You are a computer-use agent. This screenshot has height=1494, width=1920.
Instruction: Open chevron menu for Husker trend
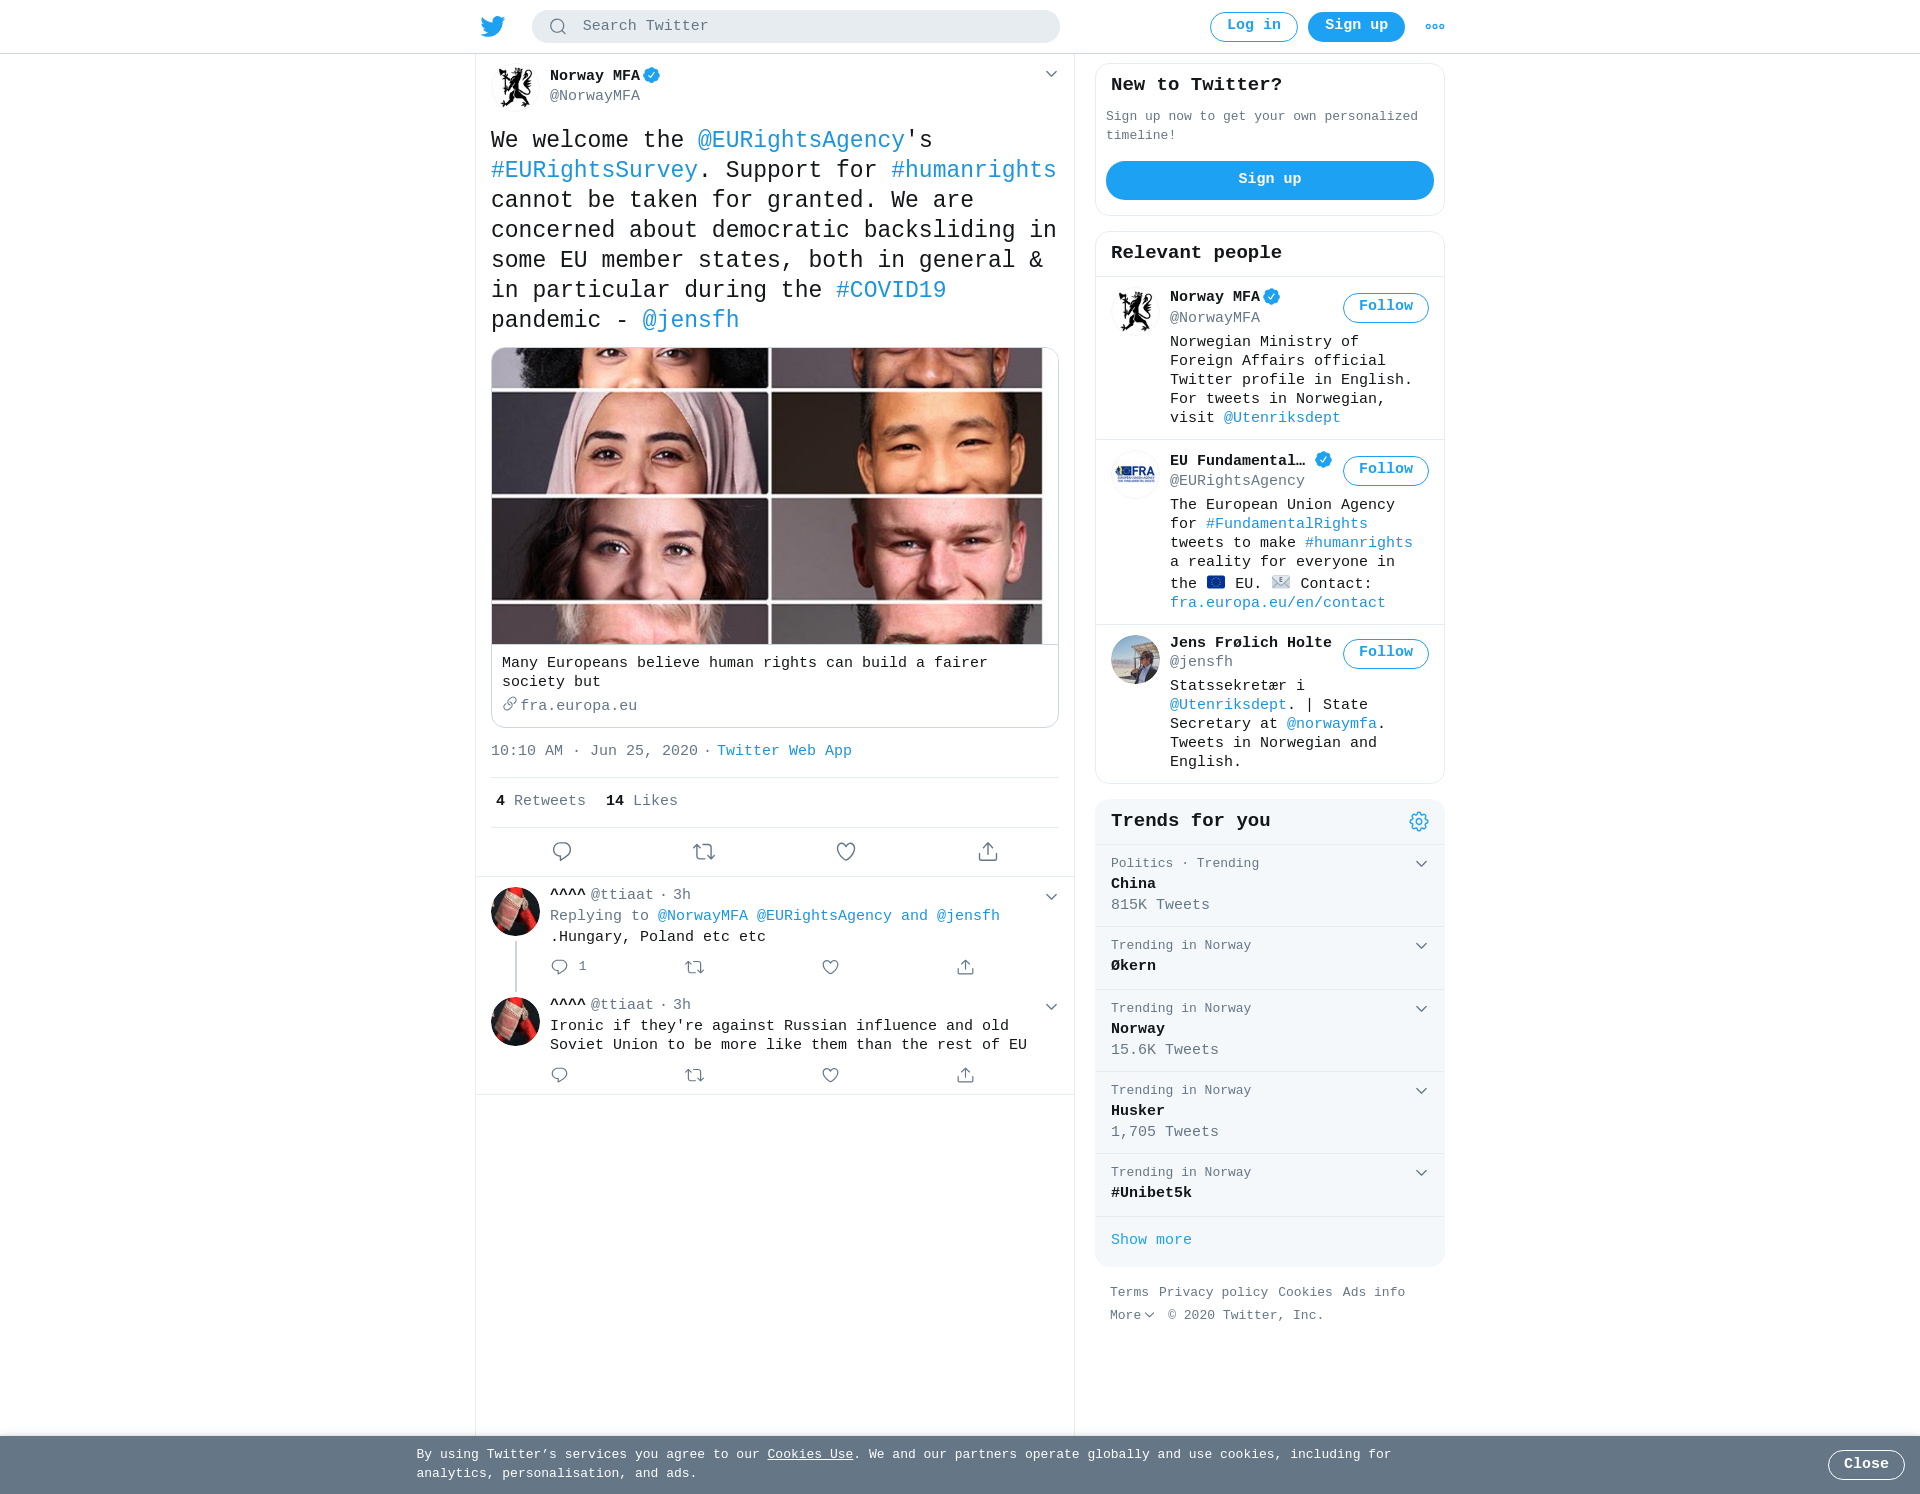click(1421, 1090)
